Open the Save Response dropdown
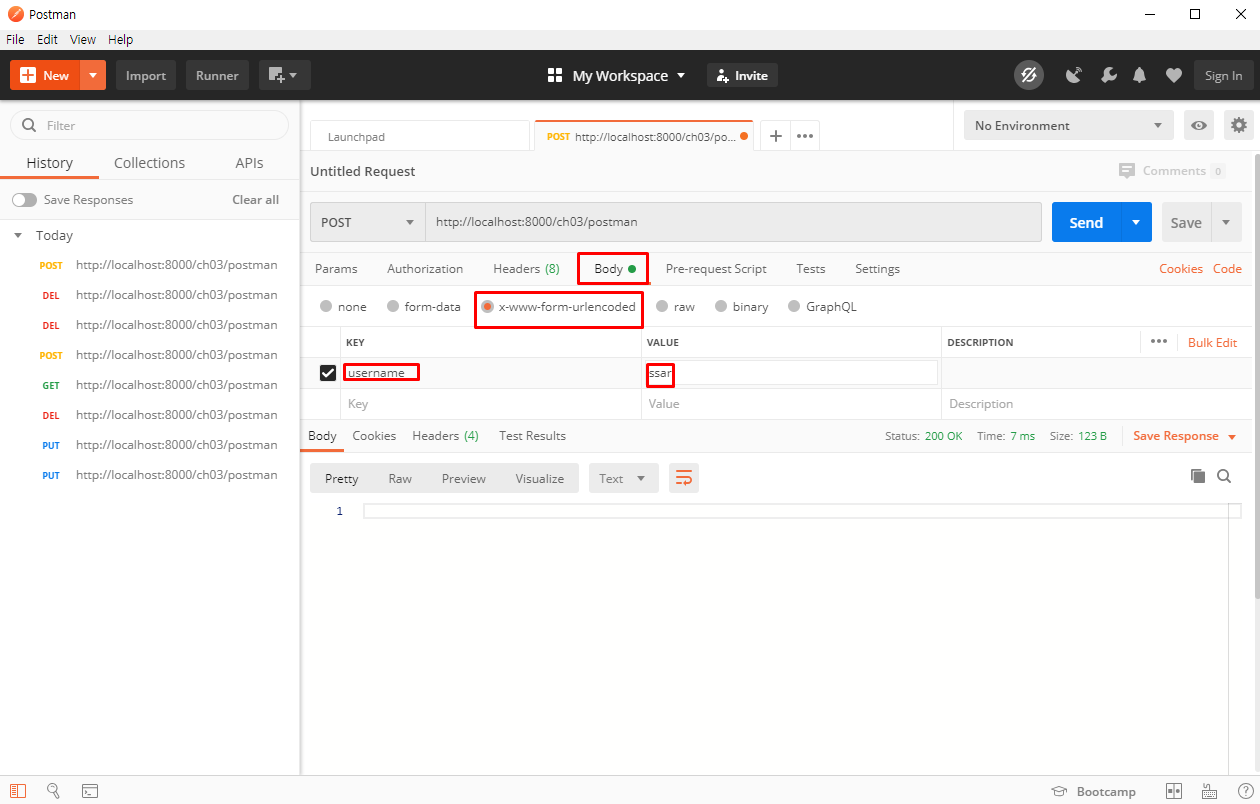1260x804 pixels. click(1185, 436)
